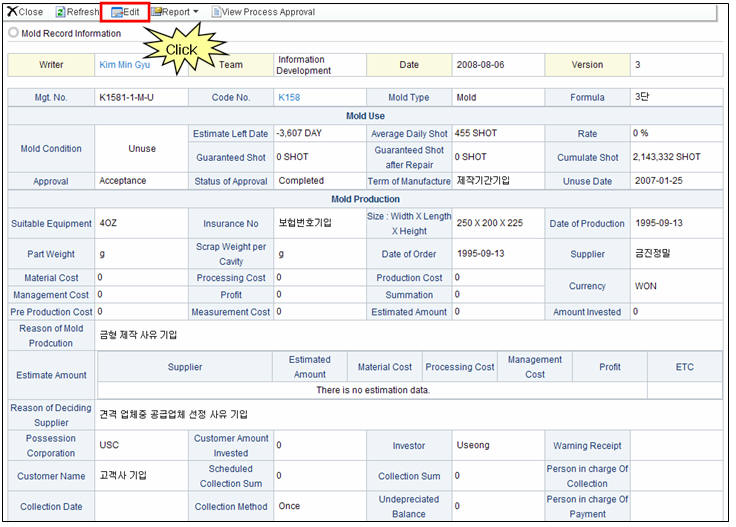Select the Mold Record Information radio button

click(x=13, y=33)
